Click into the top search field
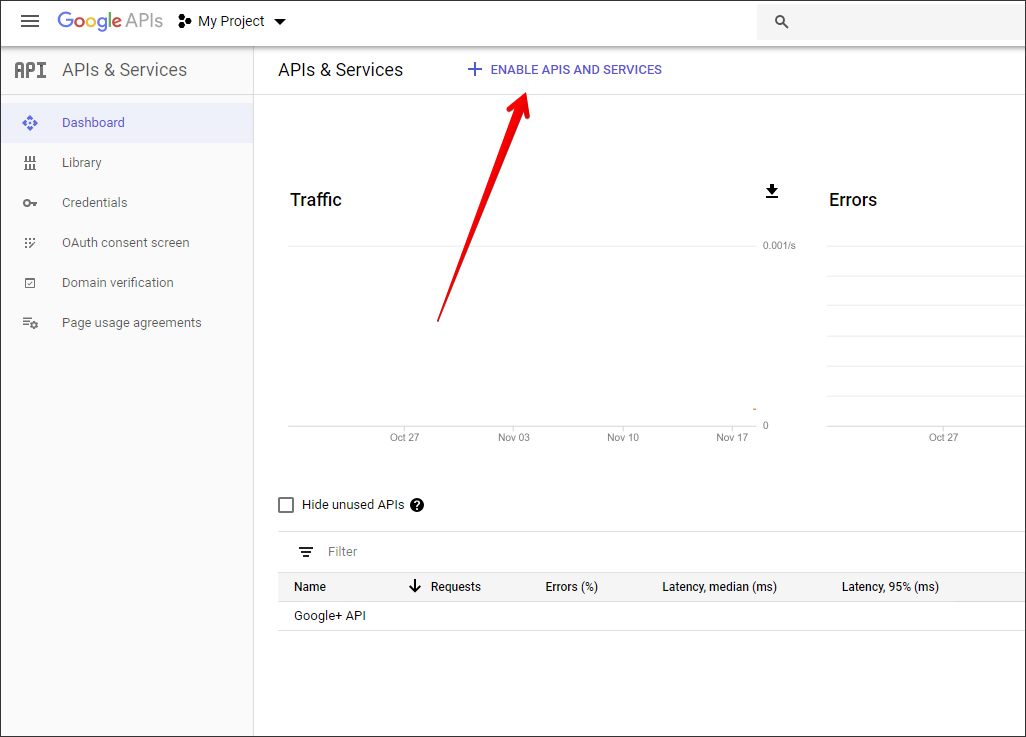Screen dimensions: 1026x737 [x=891, y=22]
